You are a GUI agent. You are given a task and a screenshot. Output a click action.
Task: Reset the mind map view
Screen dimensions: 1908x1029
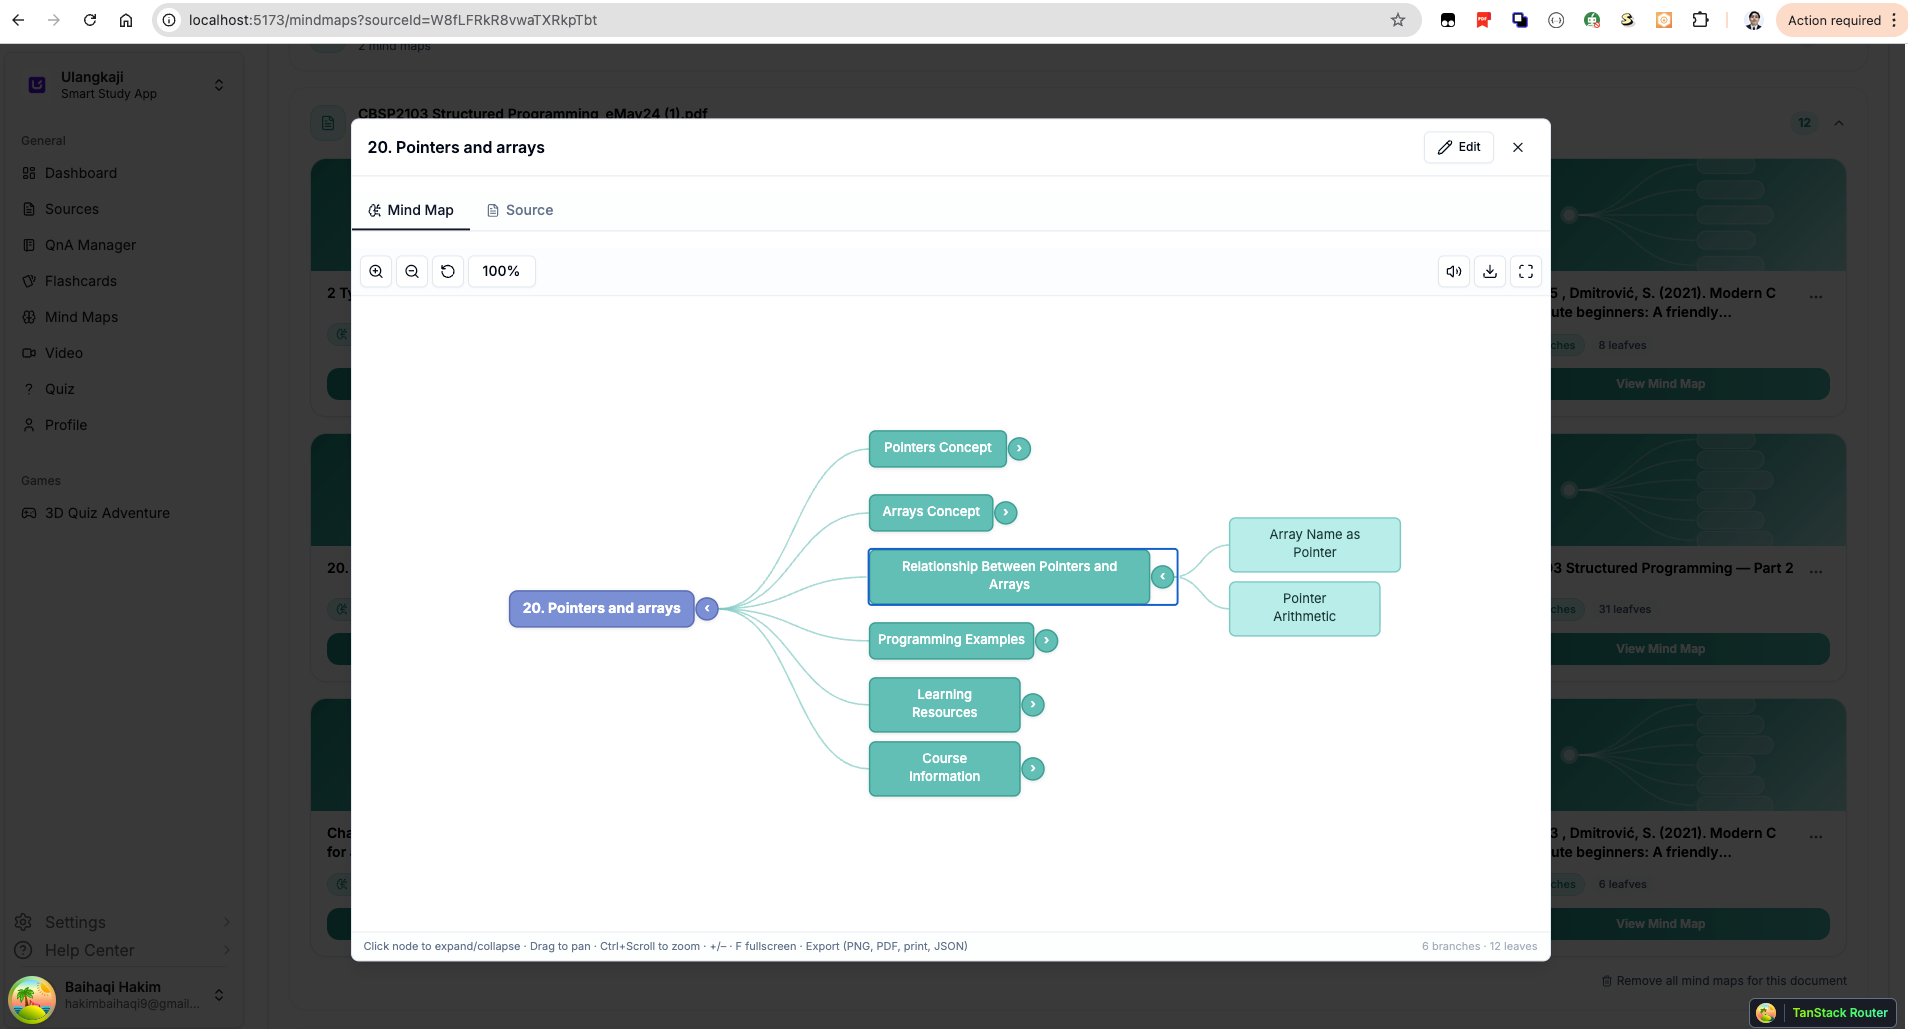(x=448, y=271)
